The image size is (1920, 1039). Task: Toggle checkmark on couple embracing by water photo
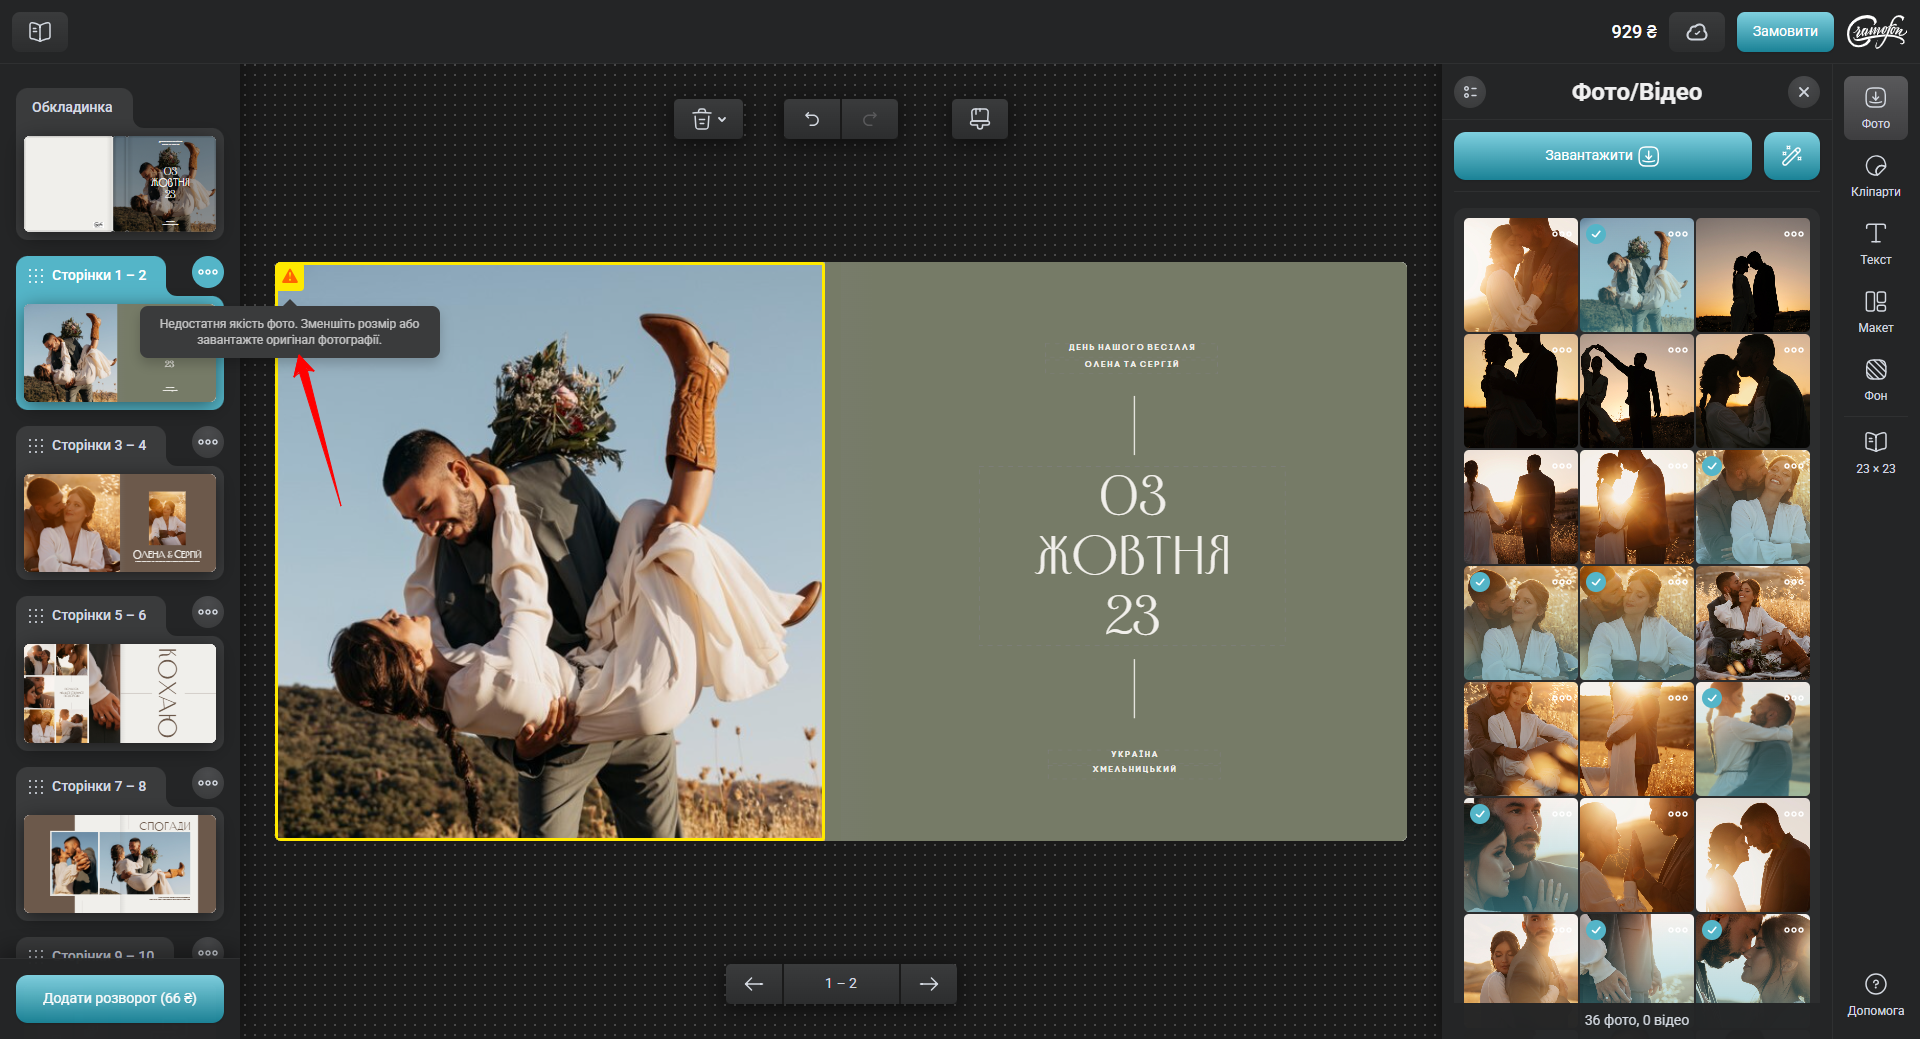pyautogui.click(x=1712, y=698)
